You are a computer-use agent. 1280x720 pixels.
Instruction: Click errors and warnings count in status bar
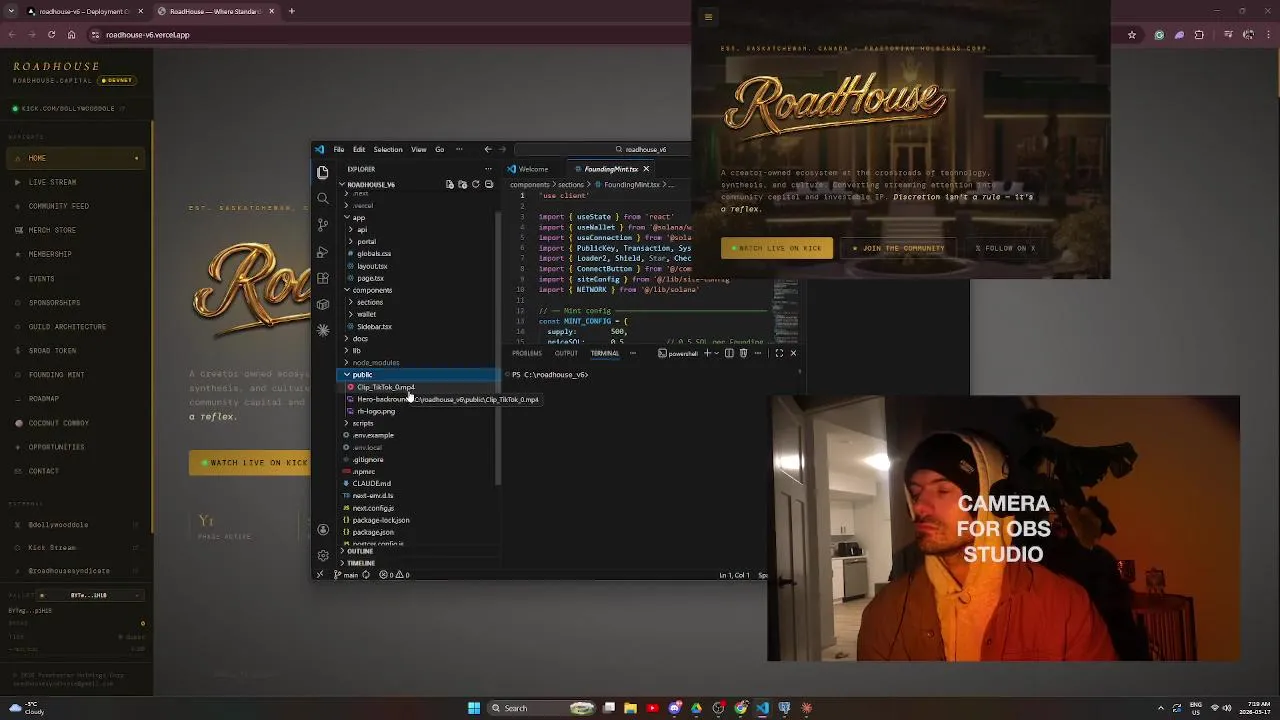(x=395, y=575)
